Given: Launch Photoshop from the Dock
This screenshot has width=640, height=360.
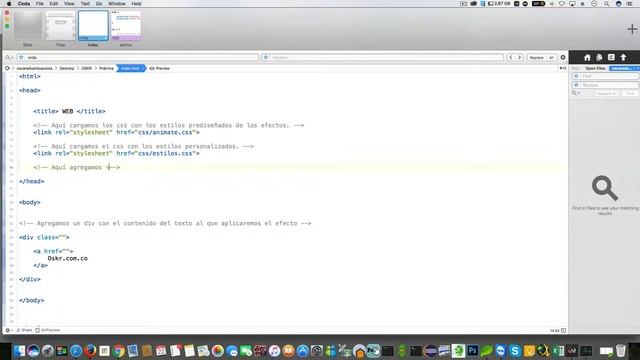Looking at the screenshot, I should click(x=473, y=351).
